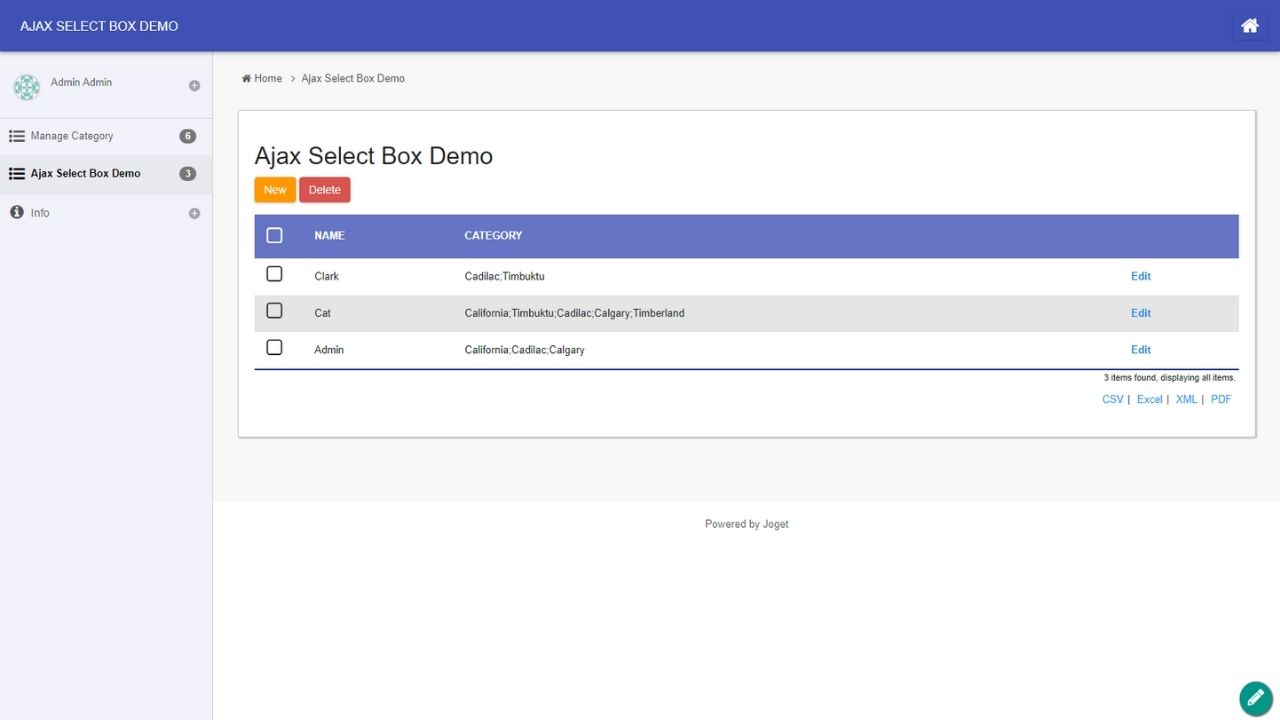Check the checkbox for the Clark row
This screenshot has height=720, width=1280.
[274, 274]
